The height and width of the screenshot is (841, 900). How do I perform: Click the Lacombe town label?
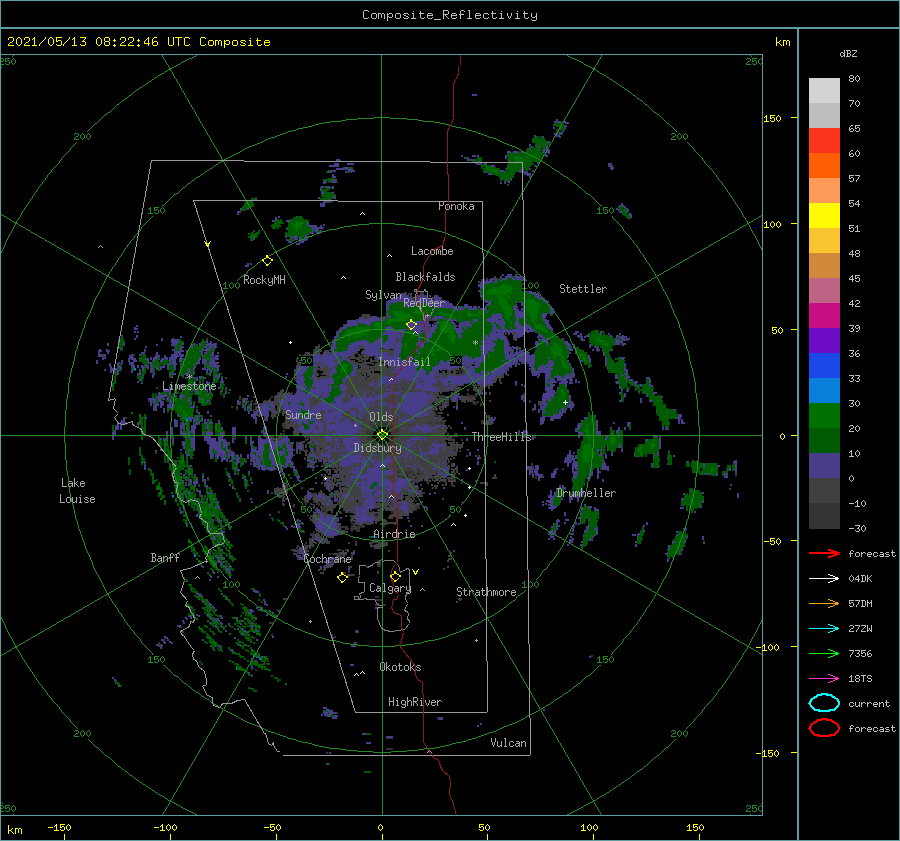[x=432, y=251]
